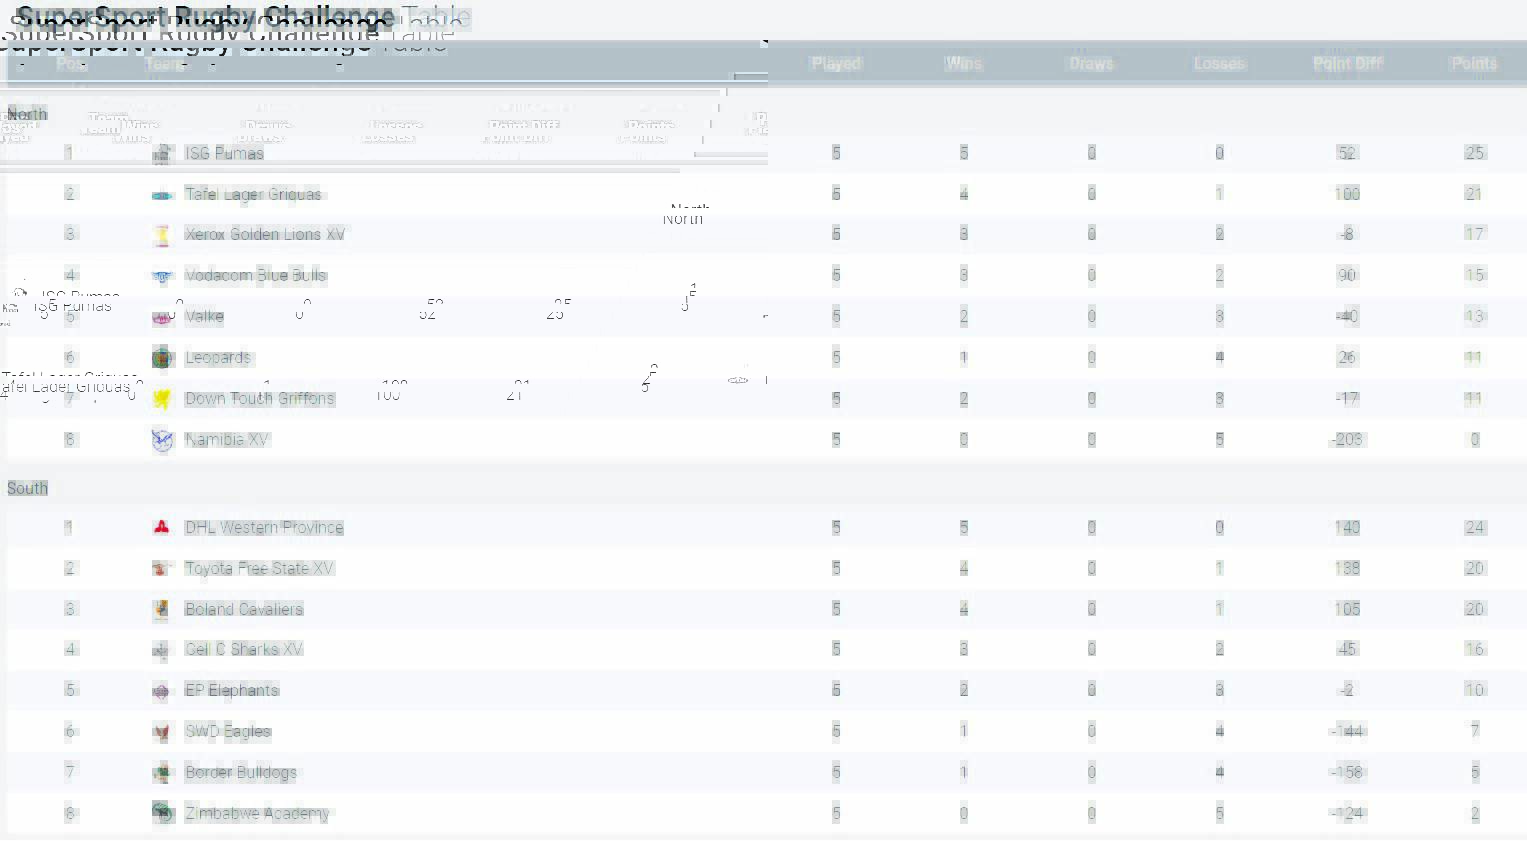Sort table by Played column header
This screenshot has width=1527, height=841.
click(x=836, y=64)
